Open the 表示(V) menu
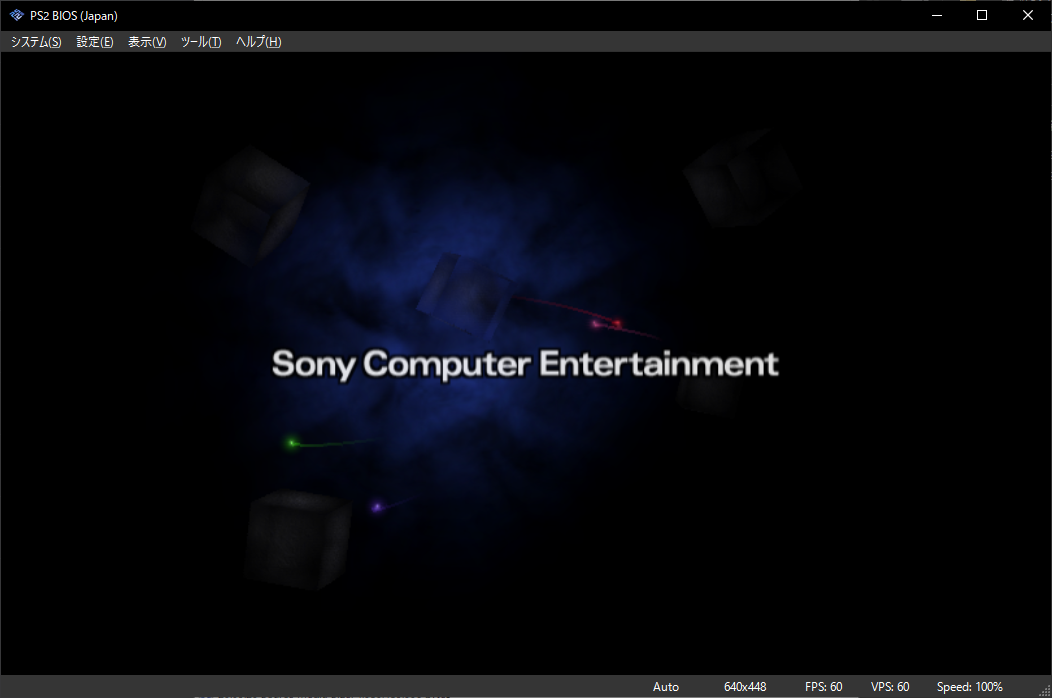Screen dimensions: 1052x698 pyautogui.click(x=147, y=42)
